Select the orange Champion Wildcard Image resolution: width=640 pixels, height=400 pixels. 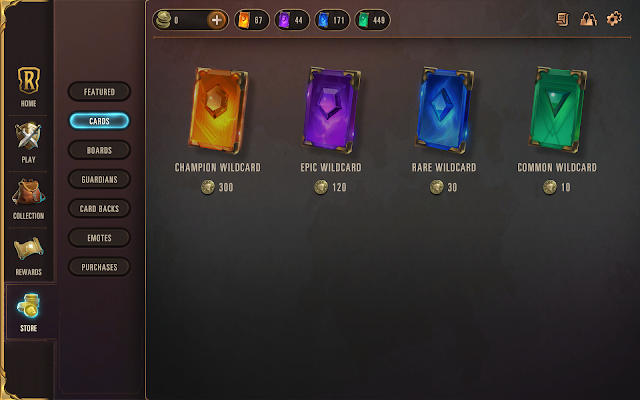218,110
